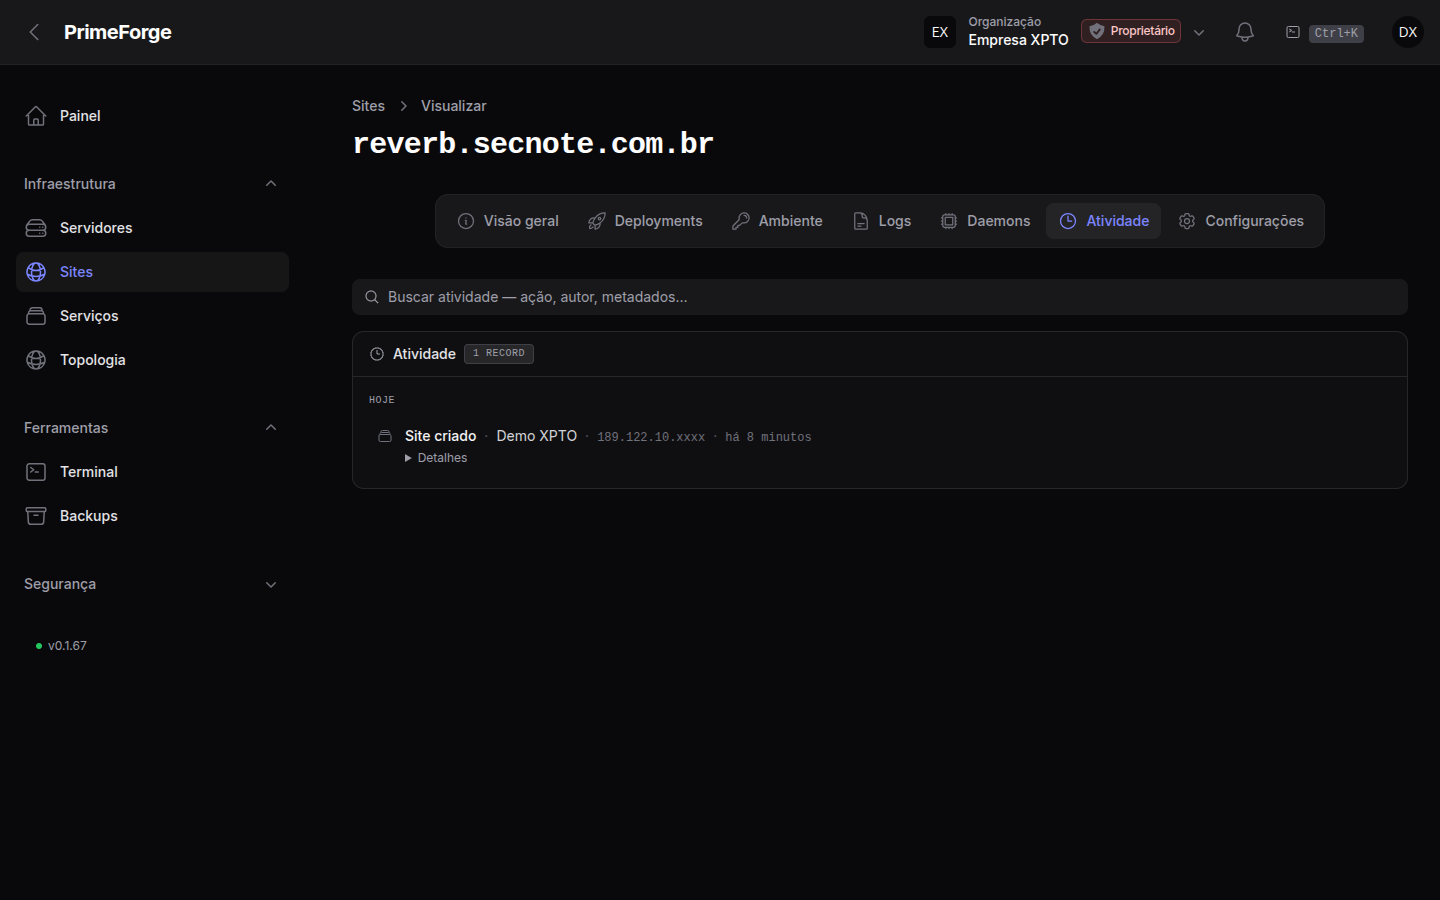Click the Site criado entry icon

(385, 436)
